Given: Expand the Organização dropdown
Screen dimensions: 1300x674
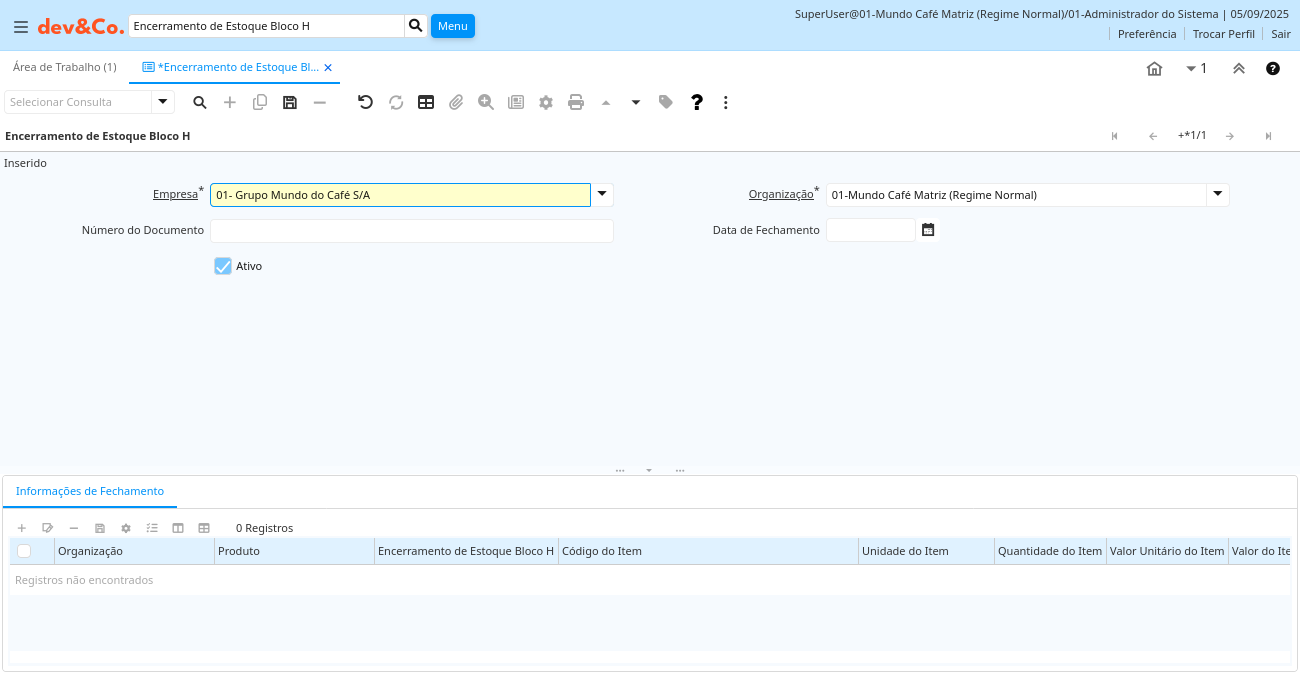Looking at the screenshot, I should coord(1217,195).
